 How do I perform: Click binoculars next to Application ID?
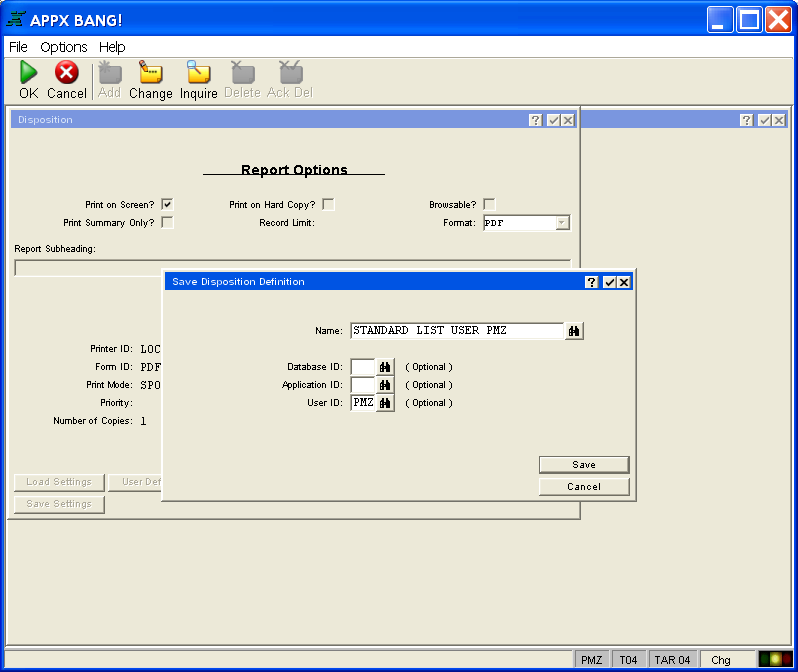pyautogui.click(x=385, y=385)
